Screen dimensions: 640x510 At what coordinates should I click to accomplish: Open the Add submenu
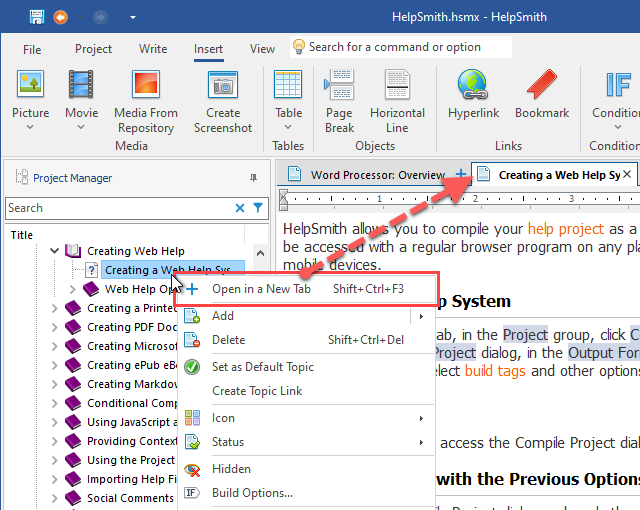306,316
